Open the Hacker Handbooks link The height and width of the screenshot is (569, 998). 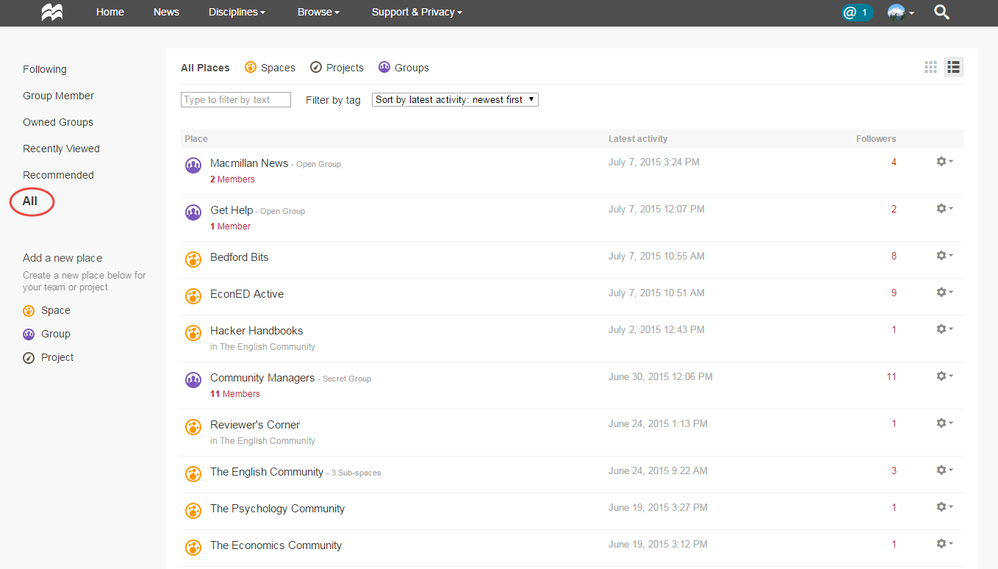[x=257, y=331]
